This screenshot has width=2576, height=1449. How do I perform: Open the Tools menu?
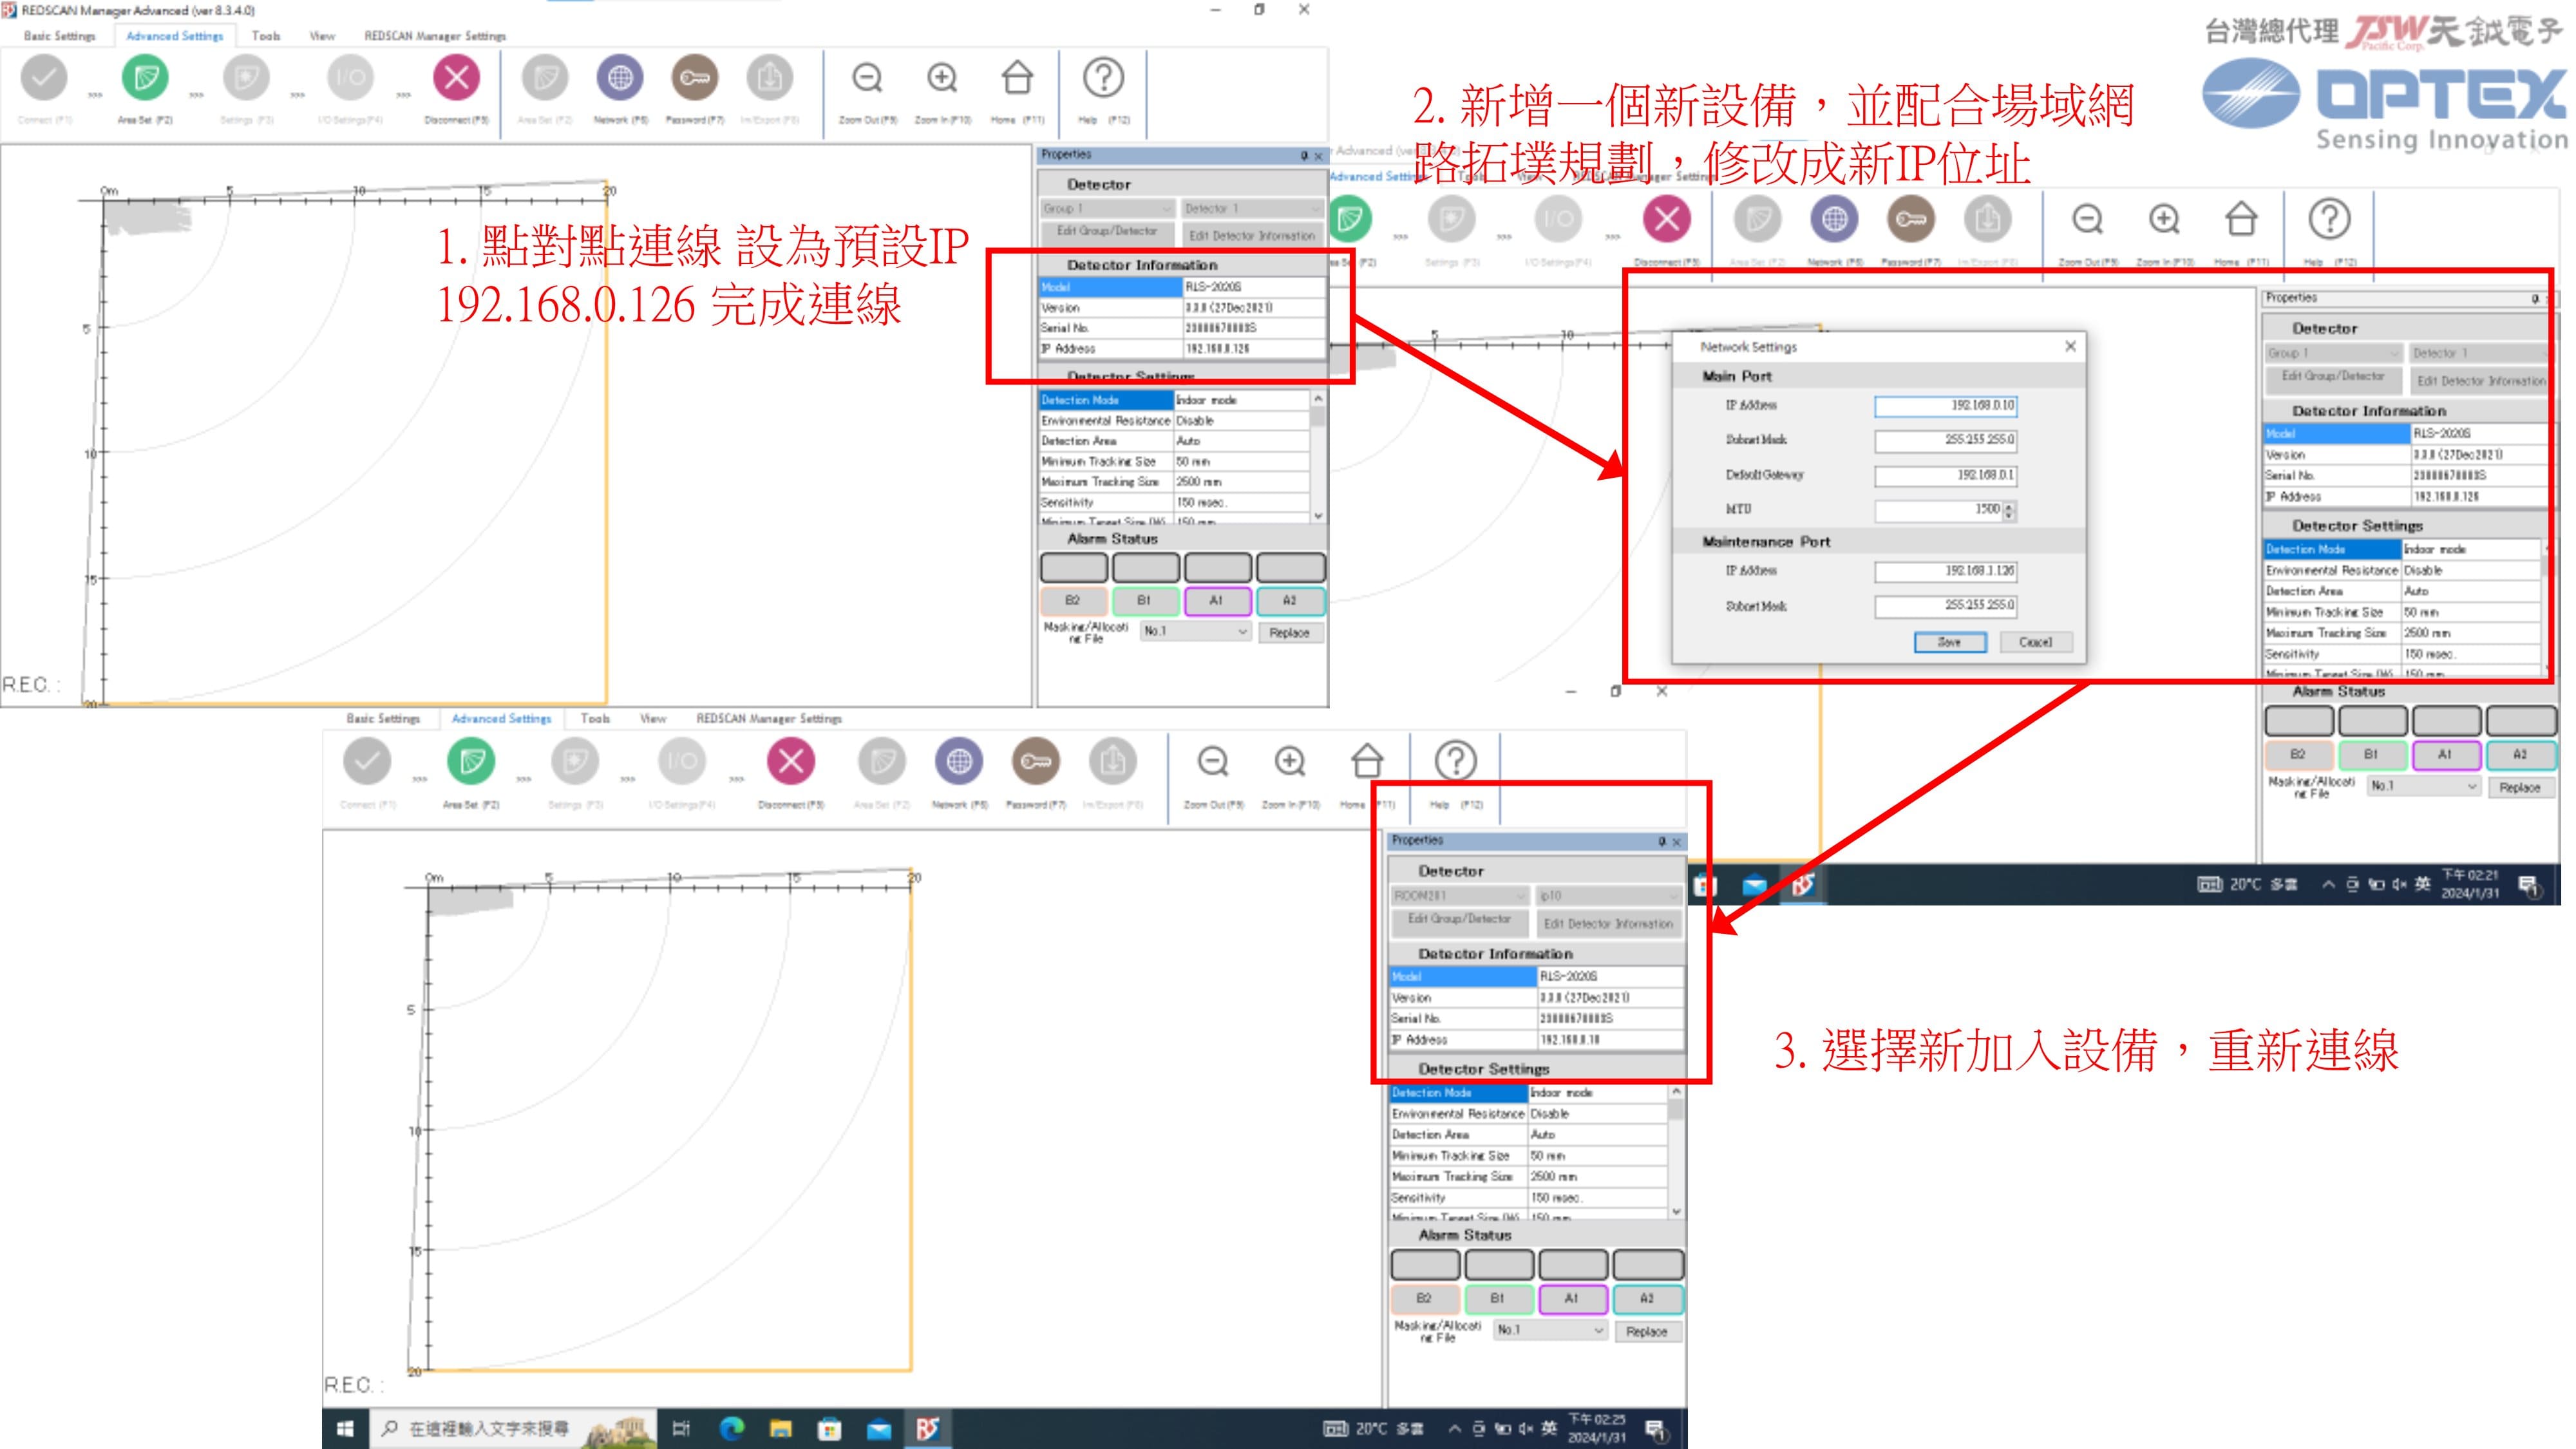pos(266,36)
